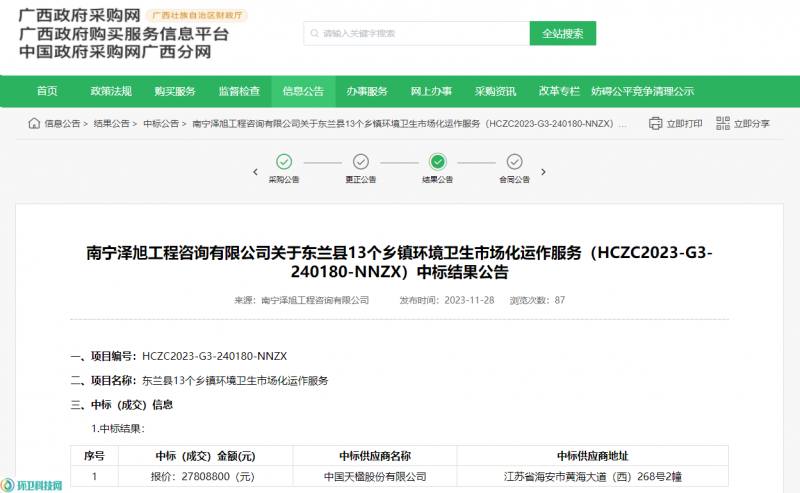
Task: Click the project number HCZC2023-G3-240180-NNZX text
Action: [x=214, y=356]
